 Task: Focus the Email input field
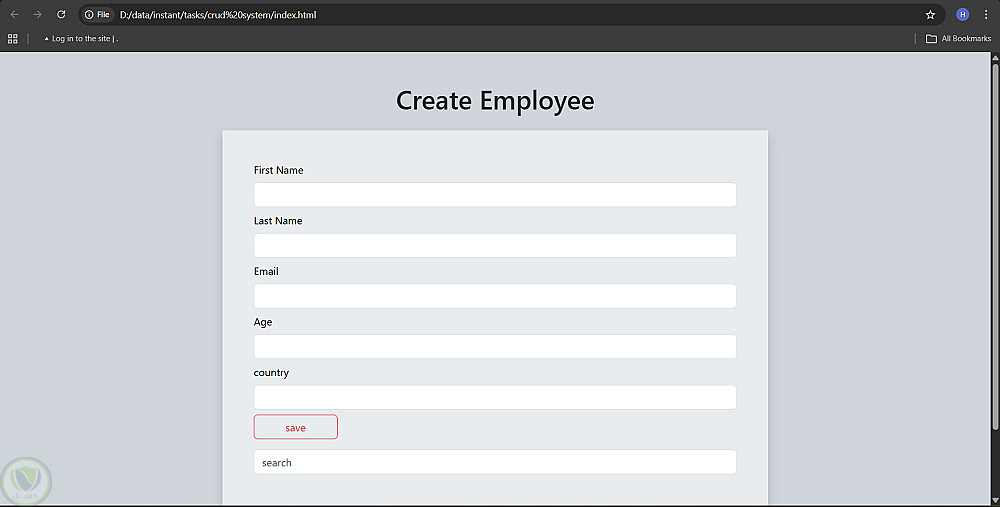pos(495,296)
